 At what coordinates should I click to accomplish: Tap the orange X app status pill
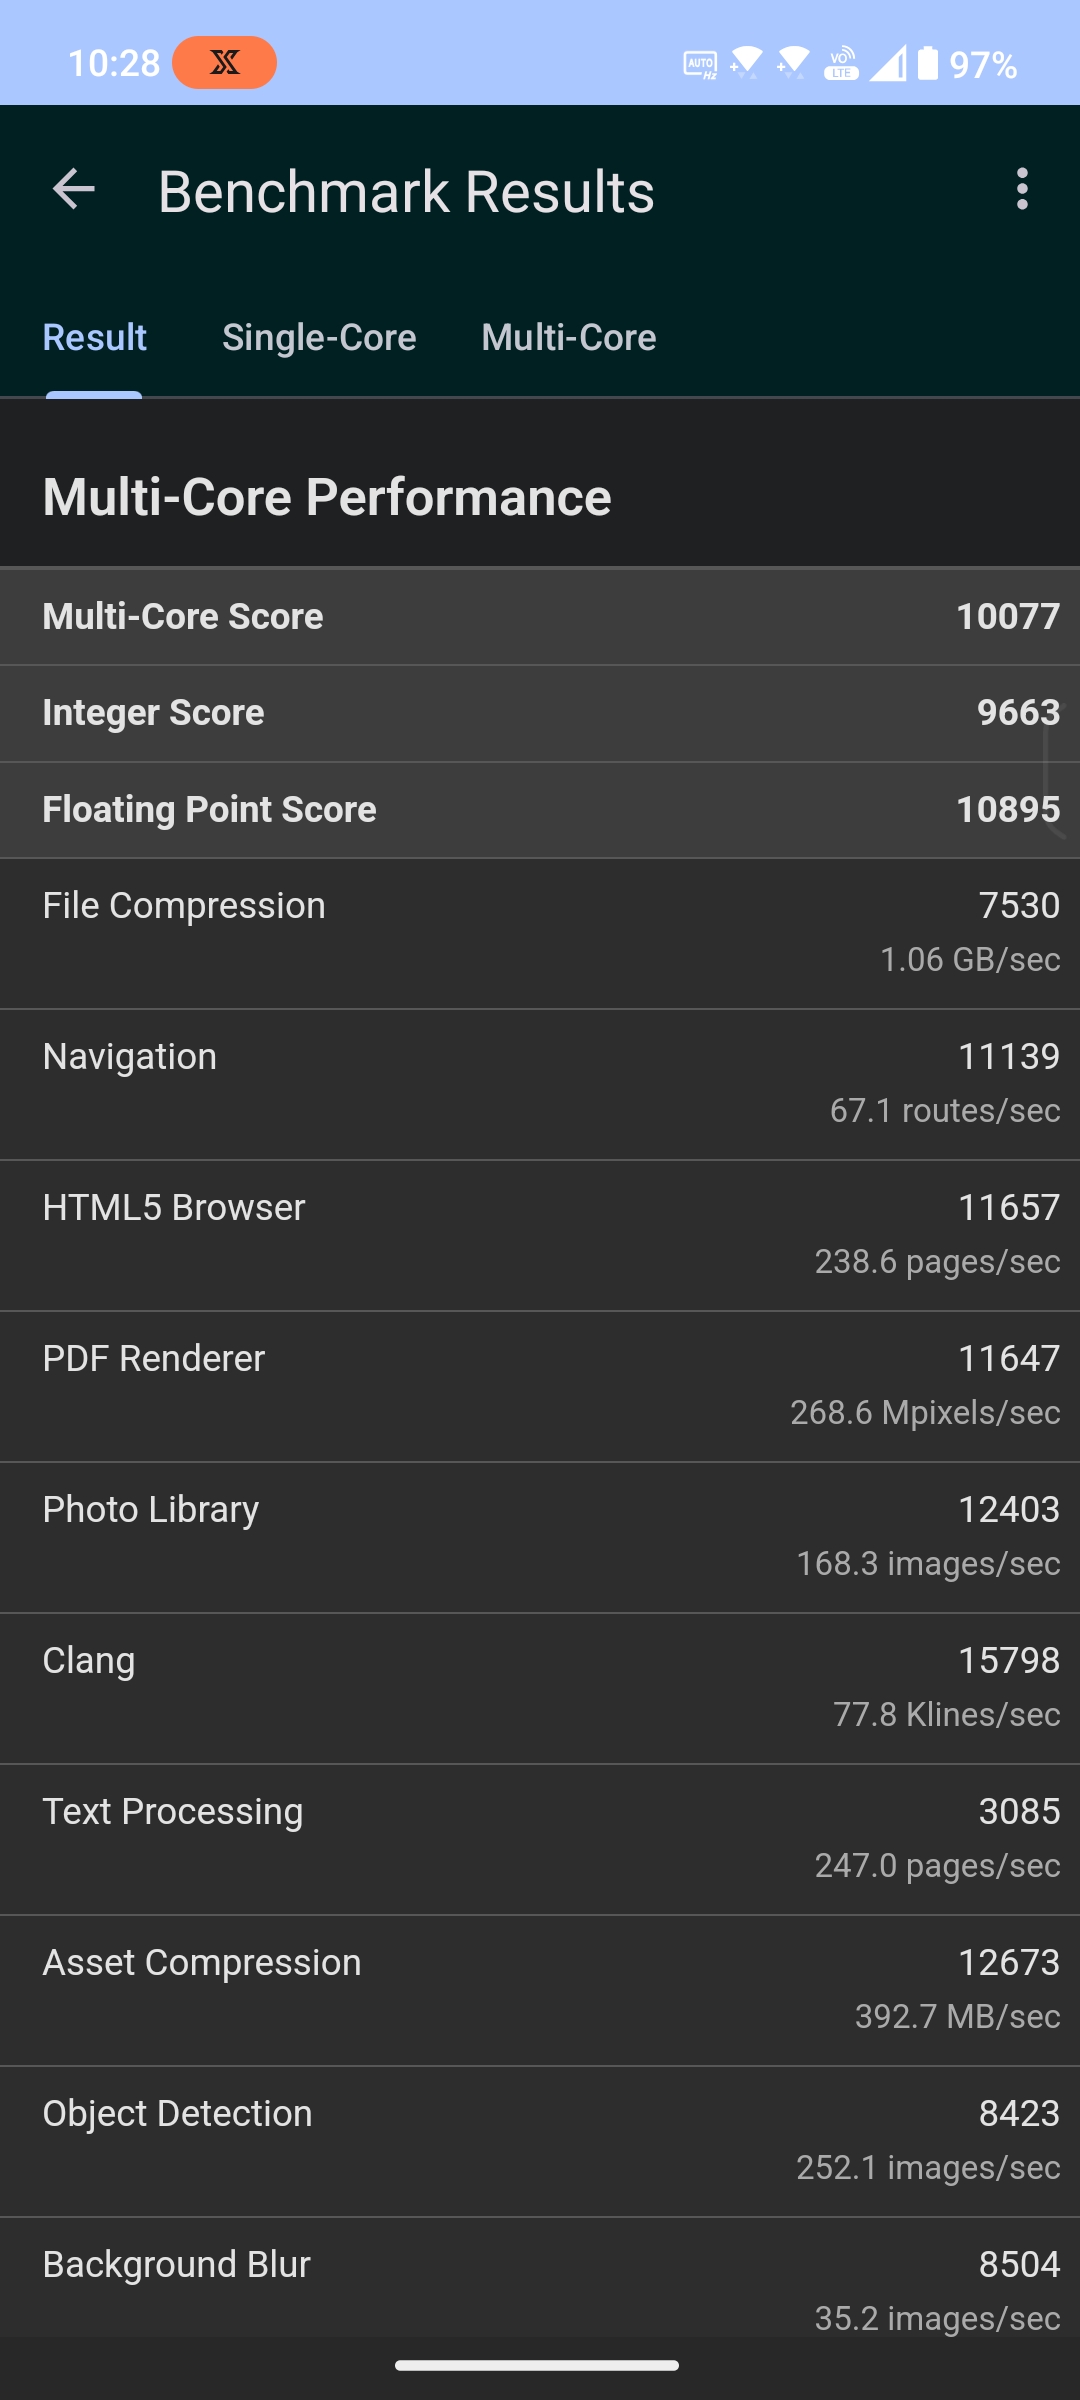click(x=224, y=63)
